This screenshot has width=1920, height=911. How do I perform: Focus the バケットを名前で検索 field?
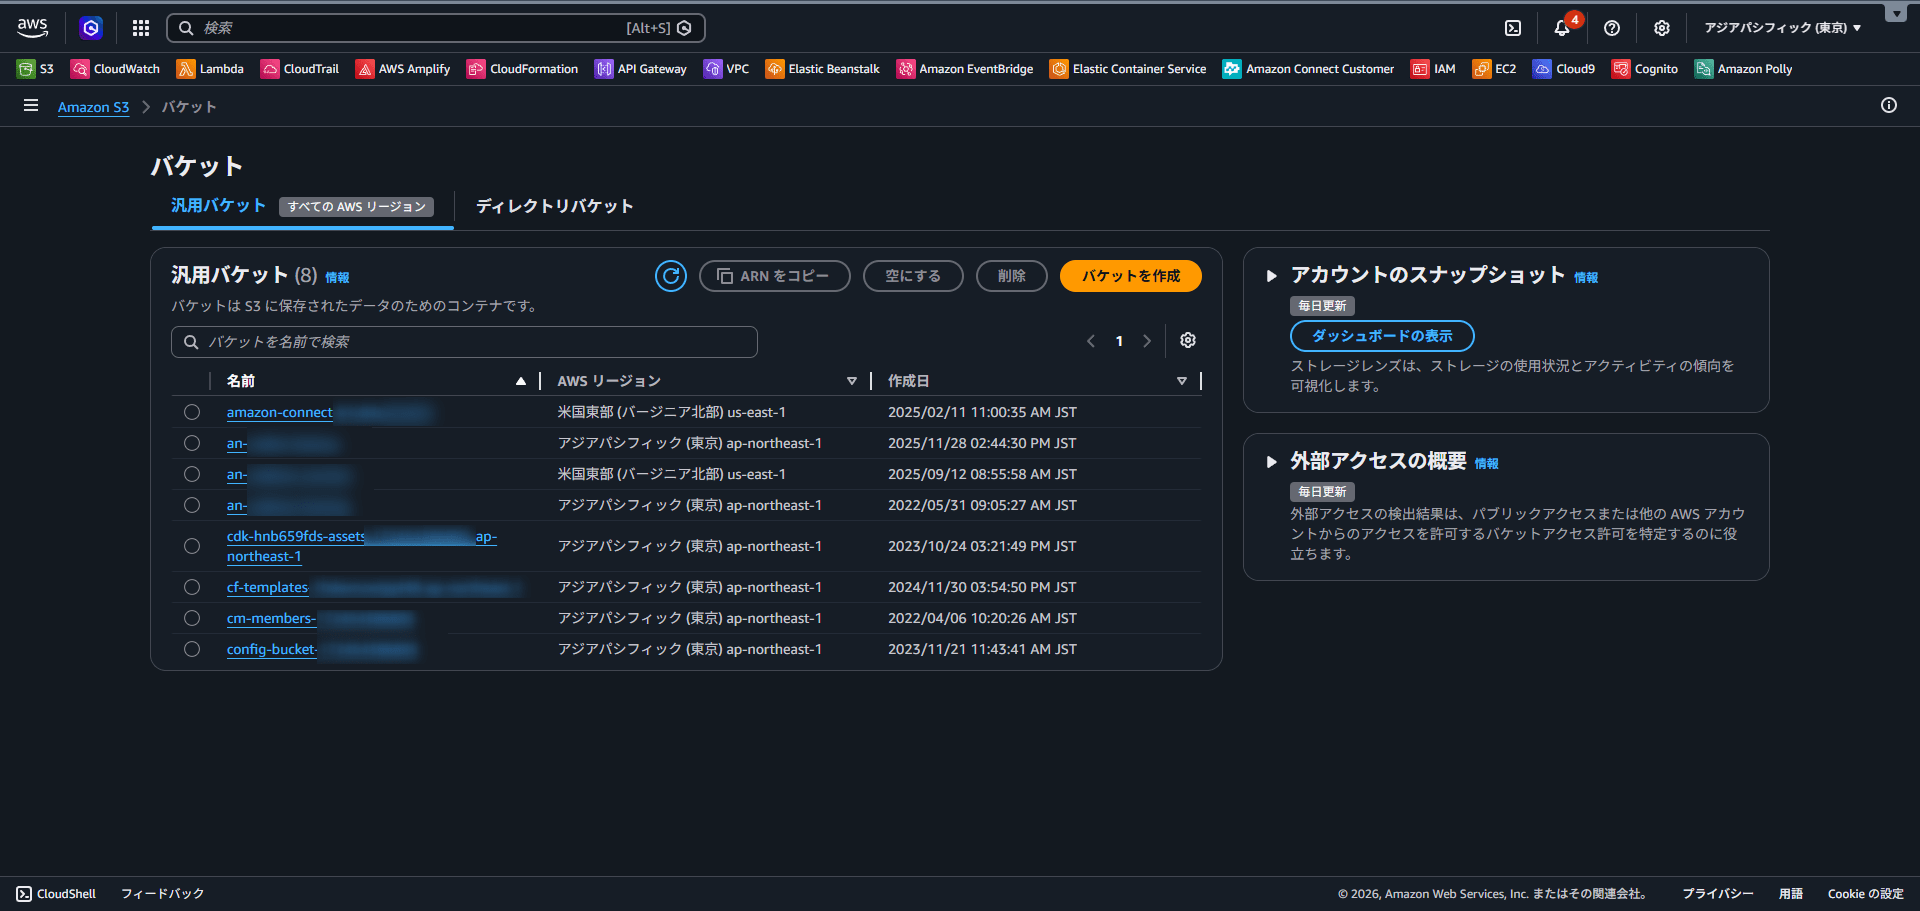click(464, 342)
